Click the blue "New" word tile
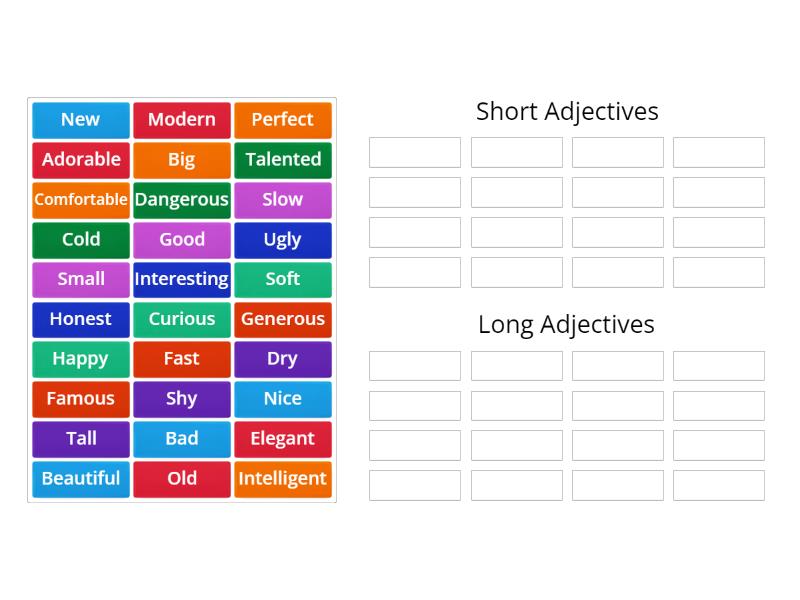Viewport: 800px width, 600px height. click(81, 120)
